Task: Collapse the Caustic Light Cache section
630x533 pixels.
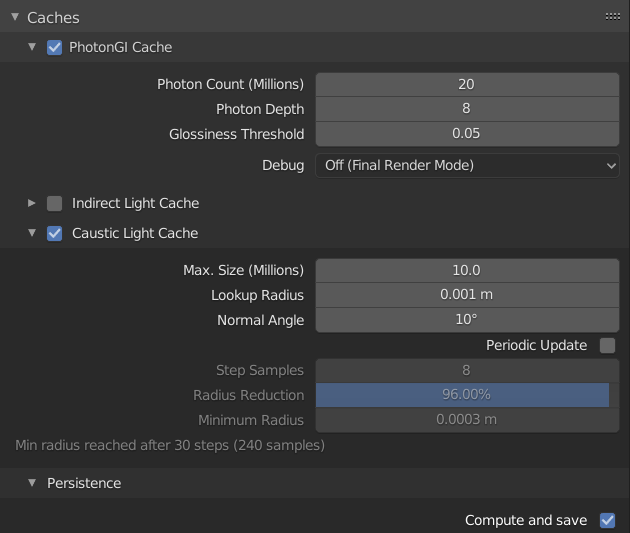Action: point(32,233)
